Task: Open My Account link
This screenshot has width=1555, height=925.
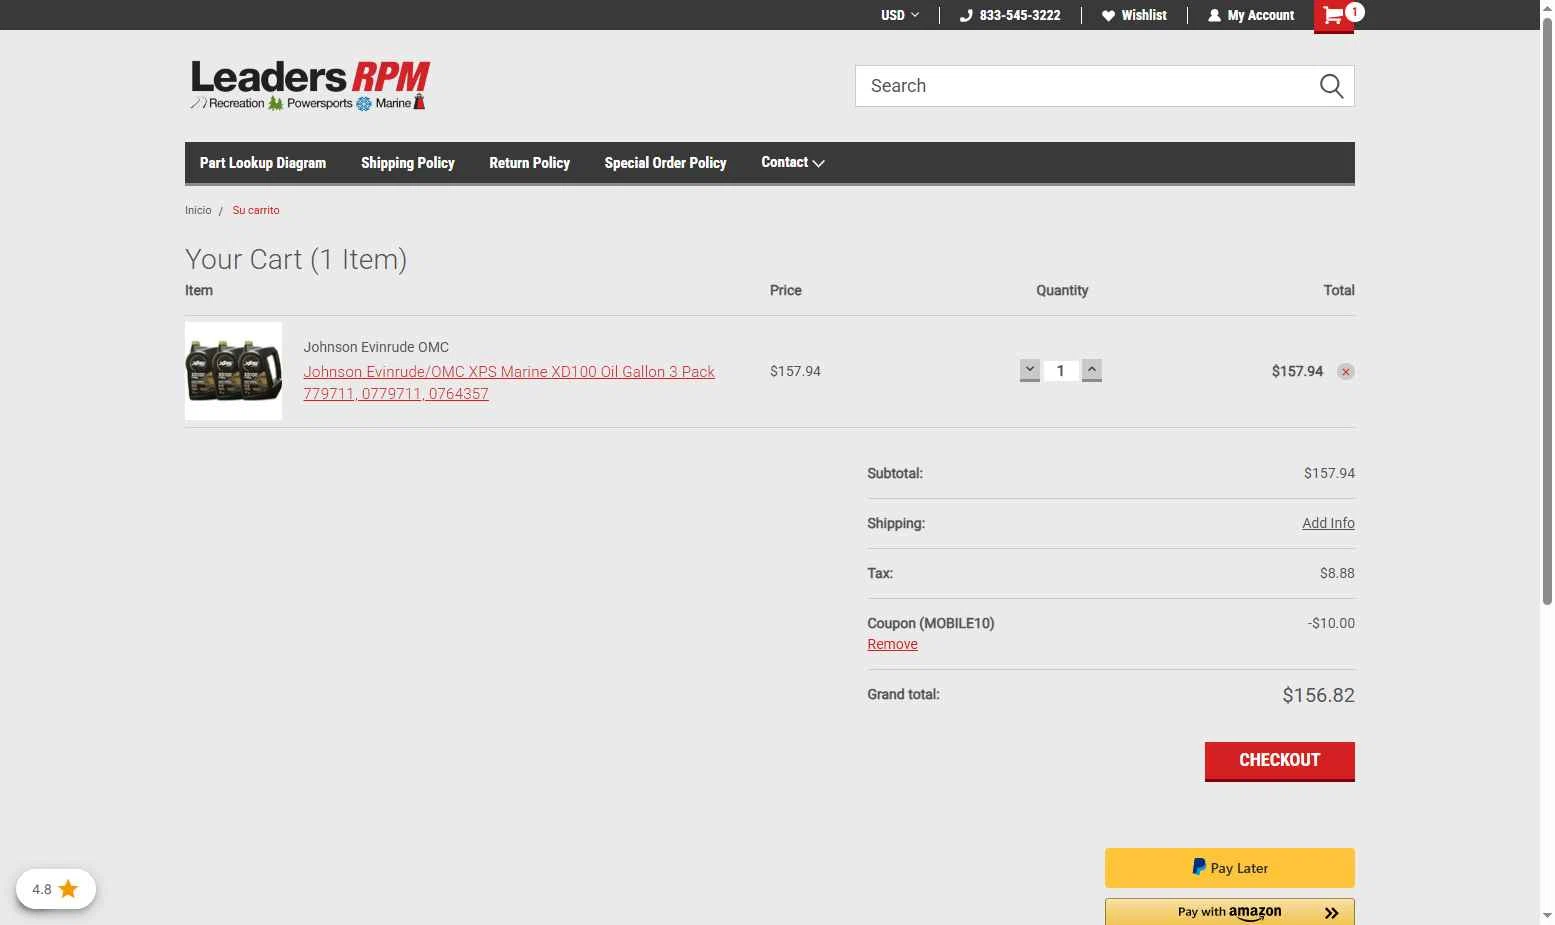Action: click(x=1251, y=15)
